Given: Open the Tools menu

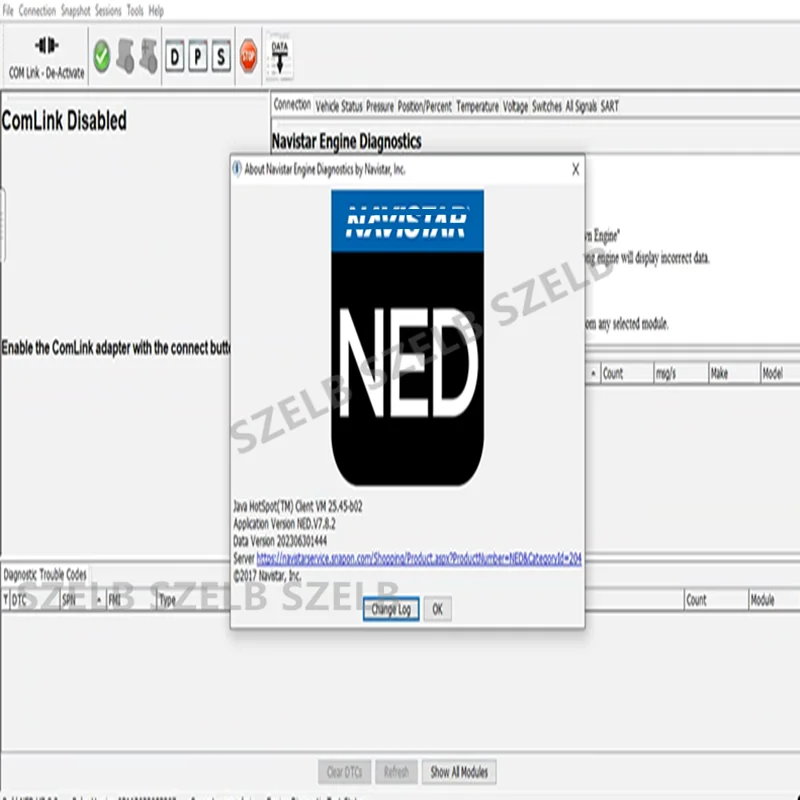Looking at the screenshot, I should [135, 11].
